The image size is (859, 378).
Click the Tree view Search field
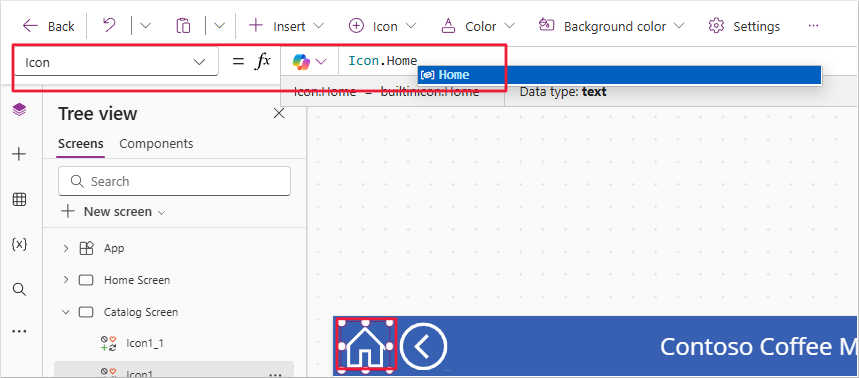click(174, 181)
